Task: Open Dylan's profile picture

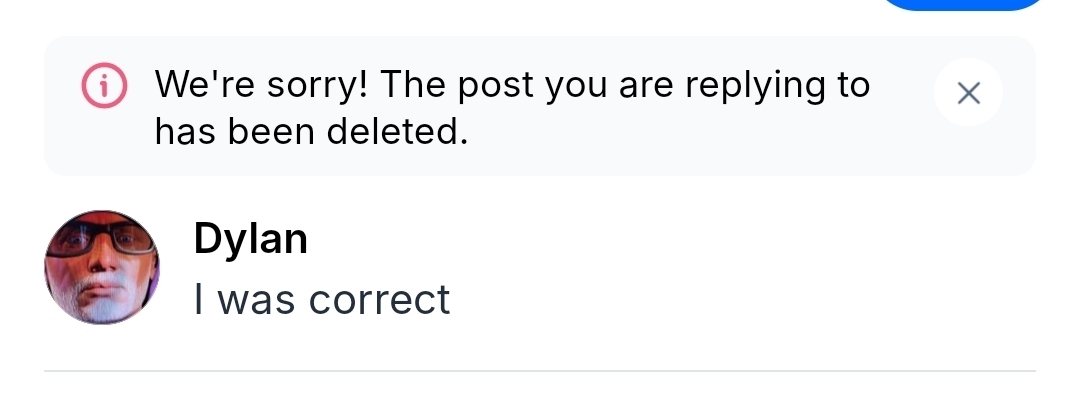Action: 102,268
